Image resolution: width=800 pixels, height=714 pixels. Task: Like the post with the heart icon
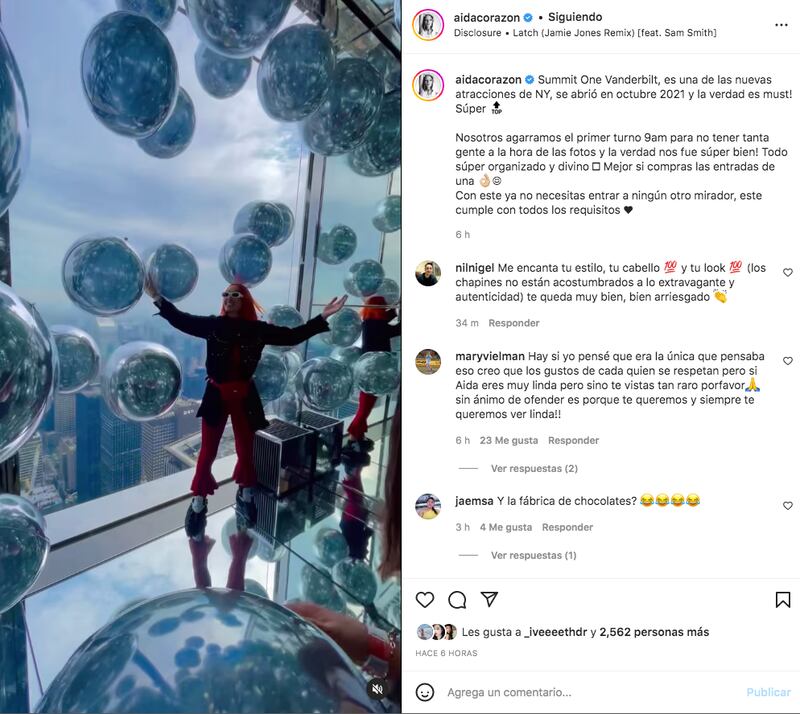tap(424, 600)
